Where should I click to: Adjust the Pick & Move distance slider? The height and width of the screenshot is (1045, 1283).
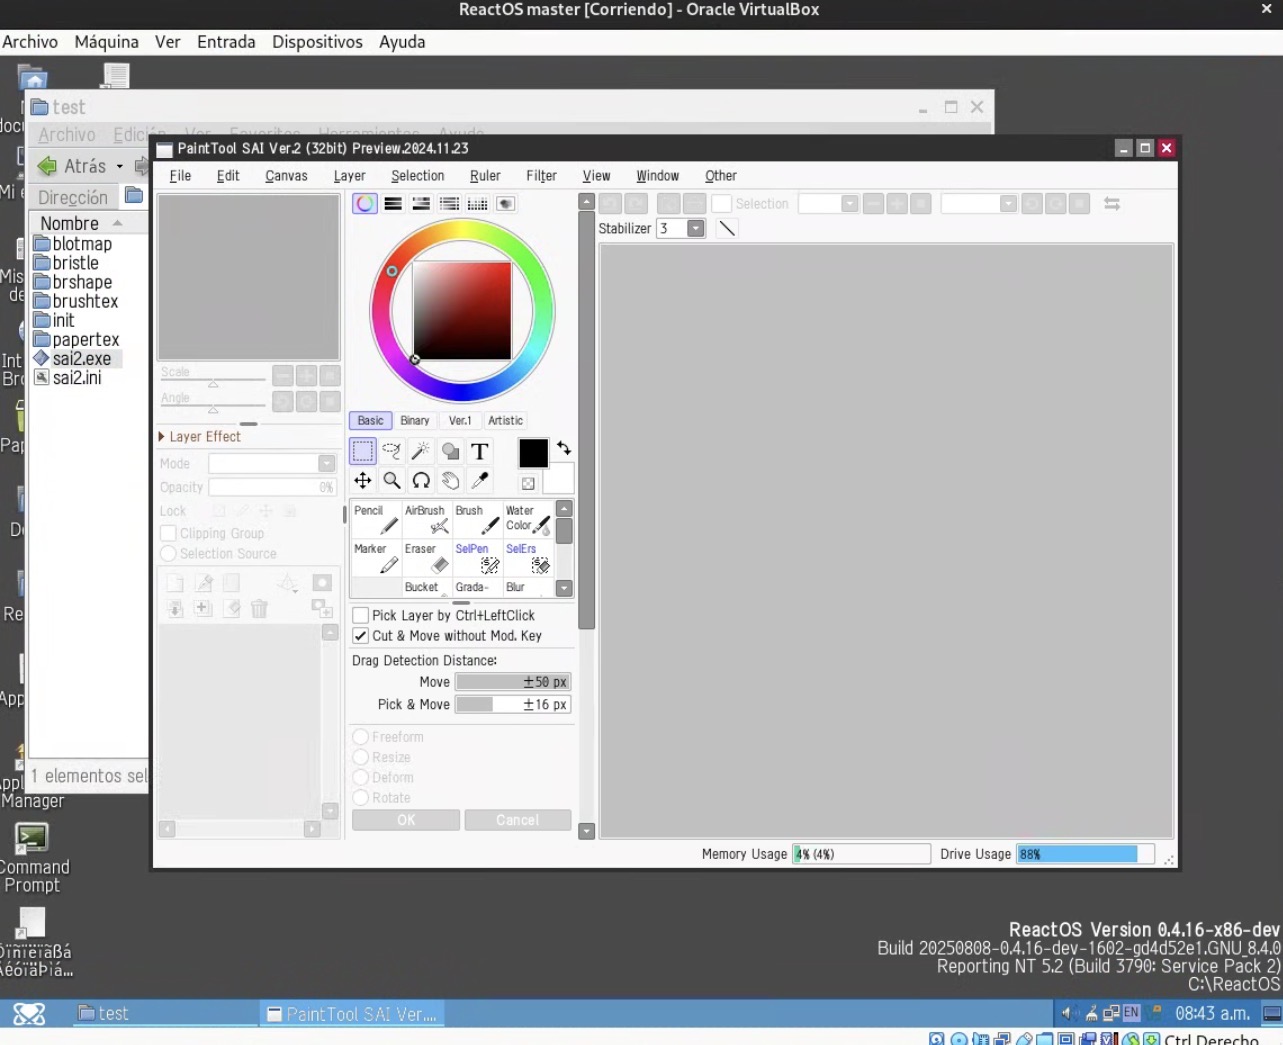click(x=513, y=705)
